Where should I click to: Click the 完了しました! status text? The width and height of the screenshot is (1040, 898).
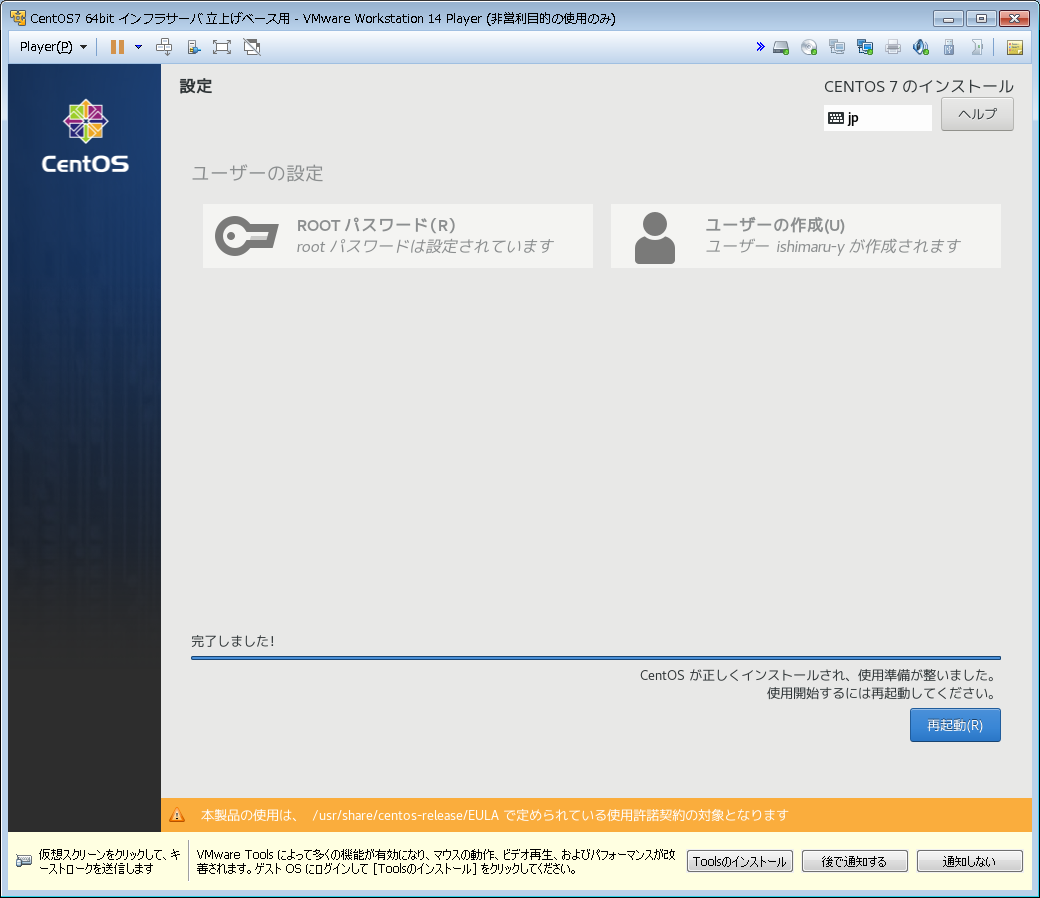(x=233, y=641)
